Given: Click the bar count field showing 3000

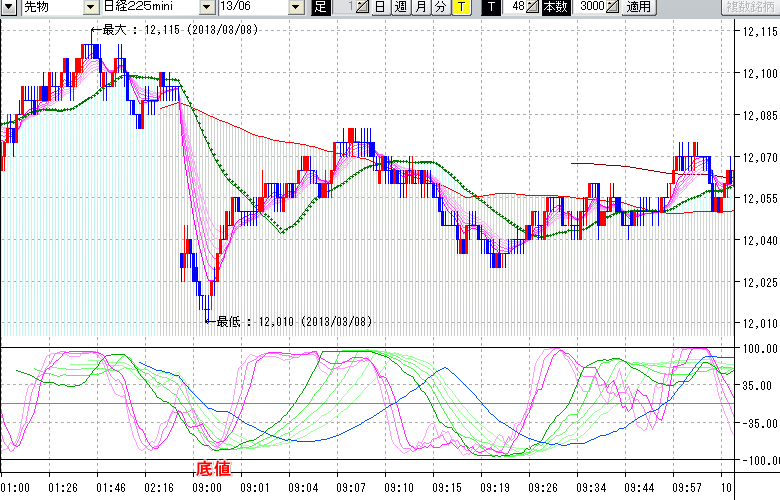Looking at the screenshot, I should [x=591, y=7].
